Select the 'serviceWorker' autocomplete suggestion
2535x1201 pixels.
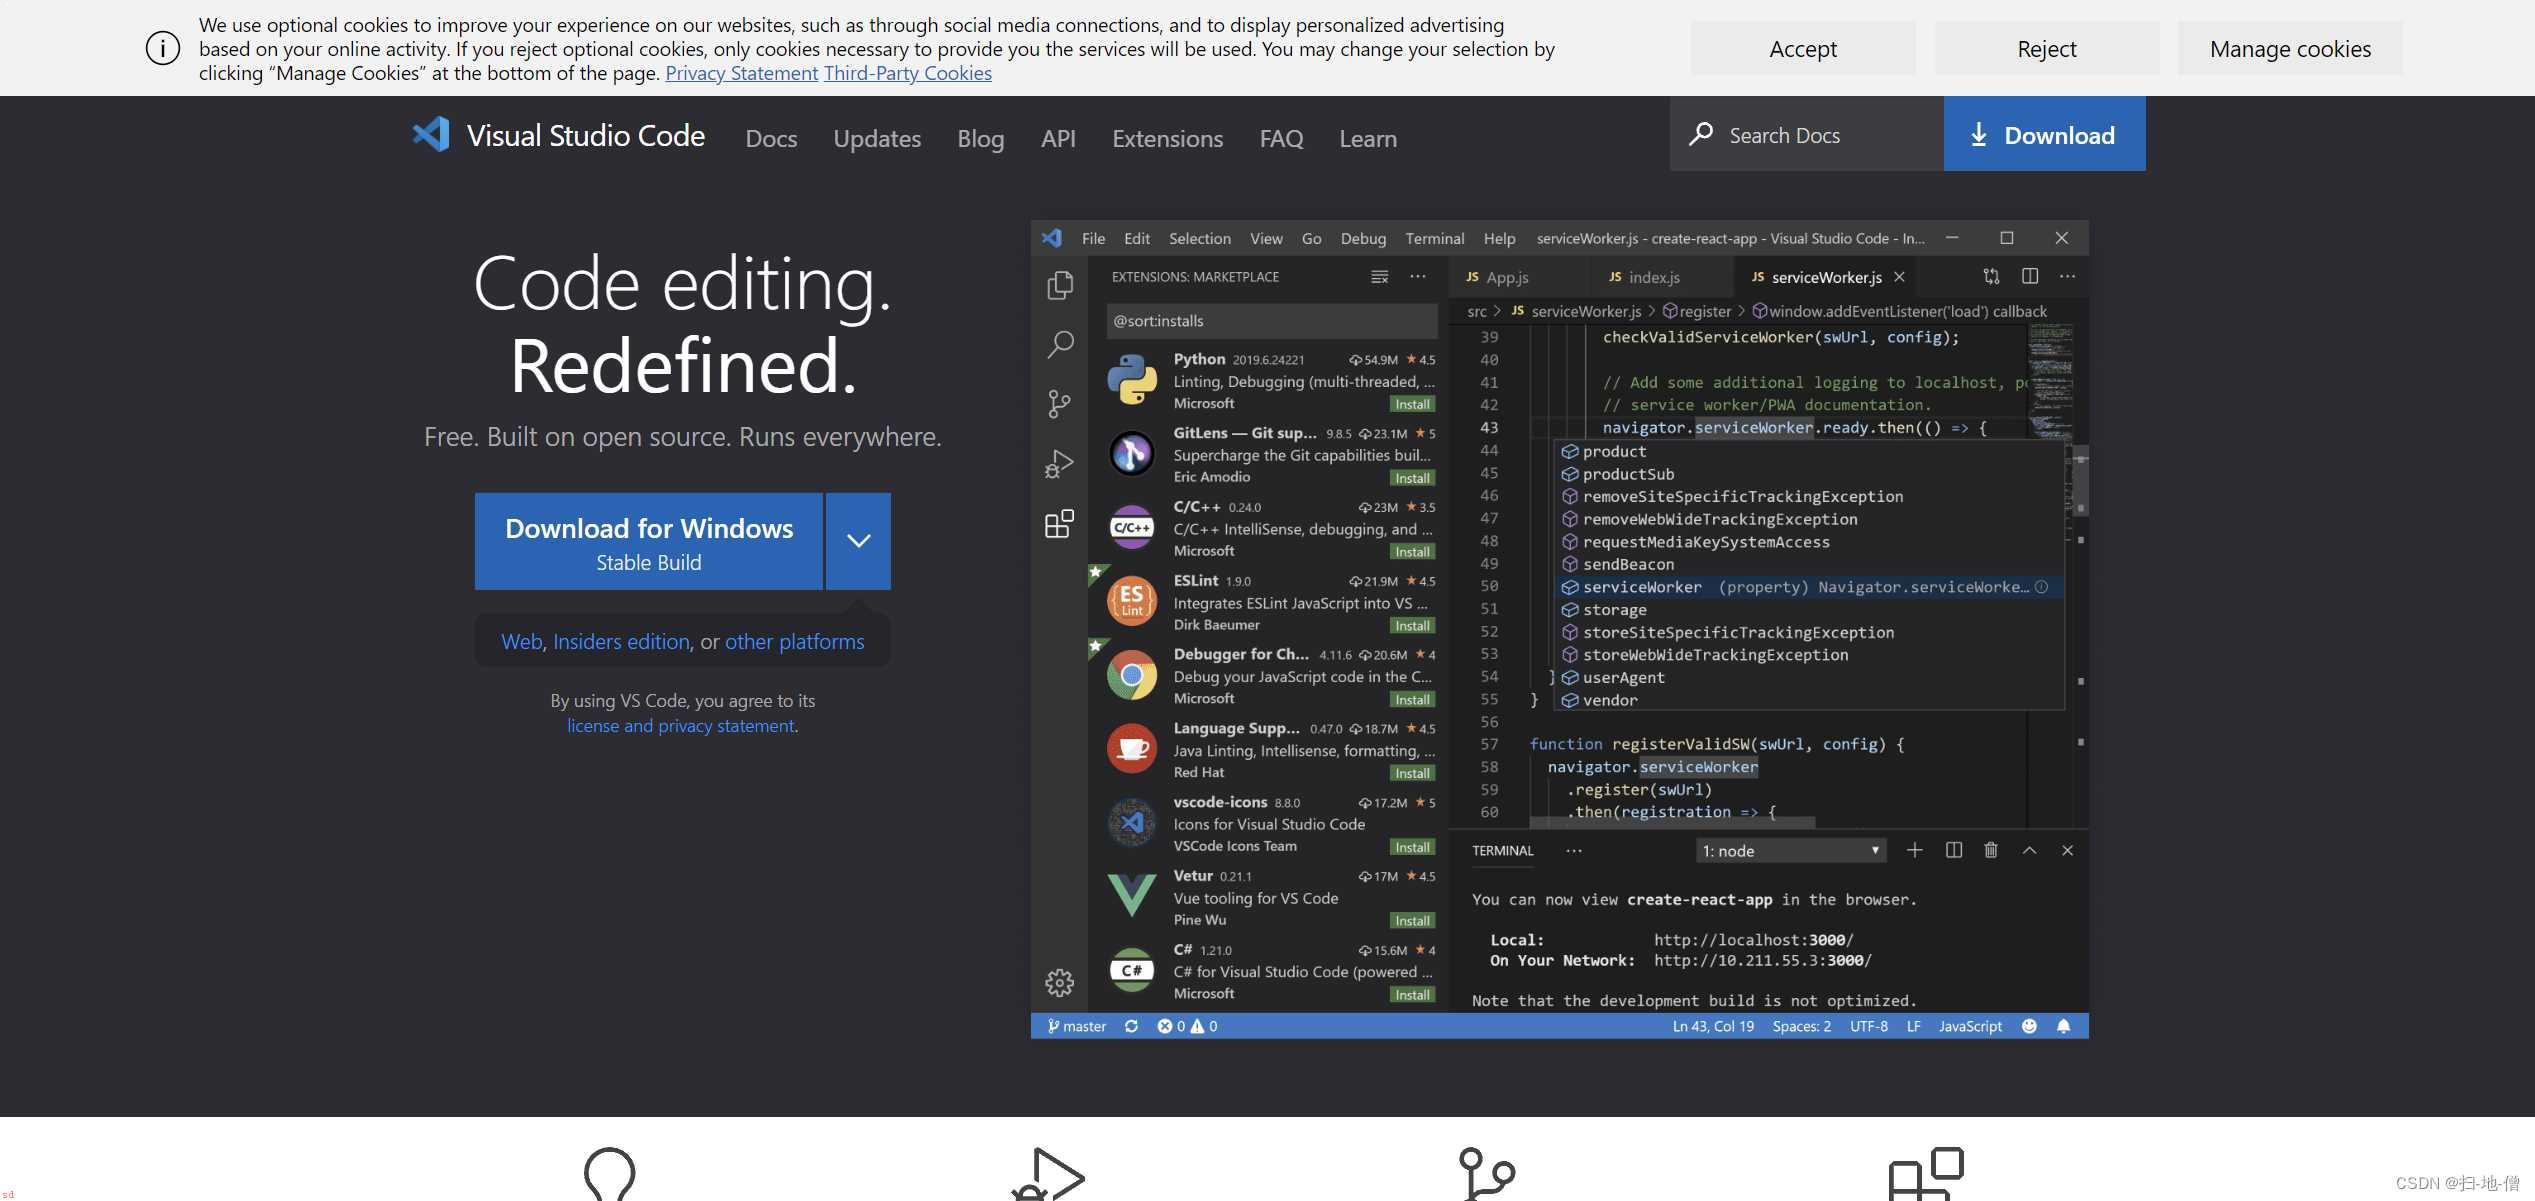click(1807, 587)
